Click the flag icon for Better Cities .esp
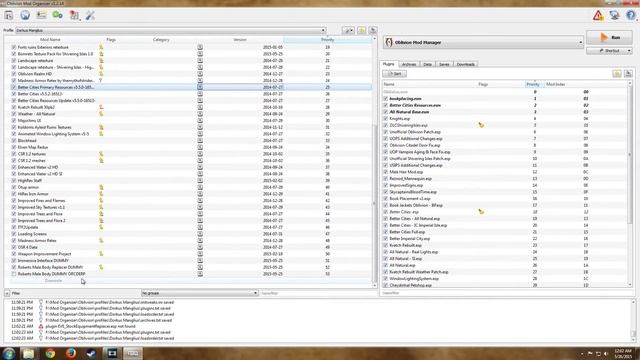 pyautogui.click(x=481, y=212)
